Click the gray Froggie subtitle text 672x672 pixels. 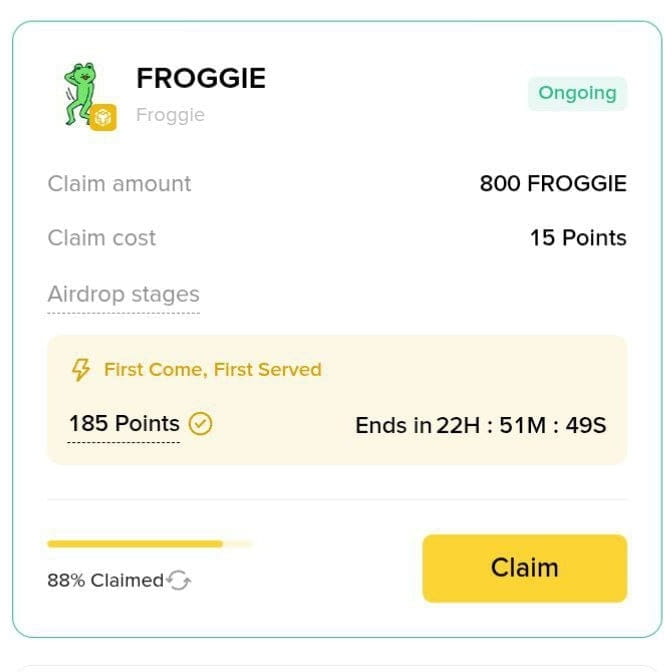(x=170, y=115)
